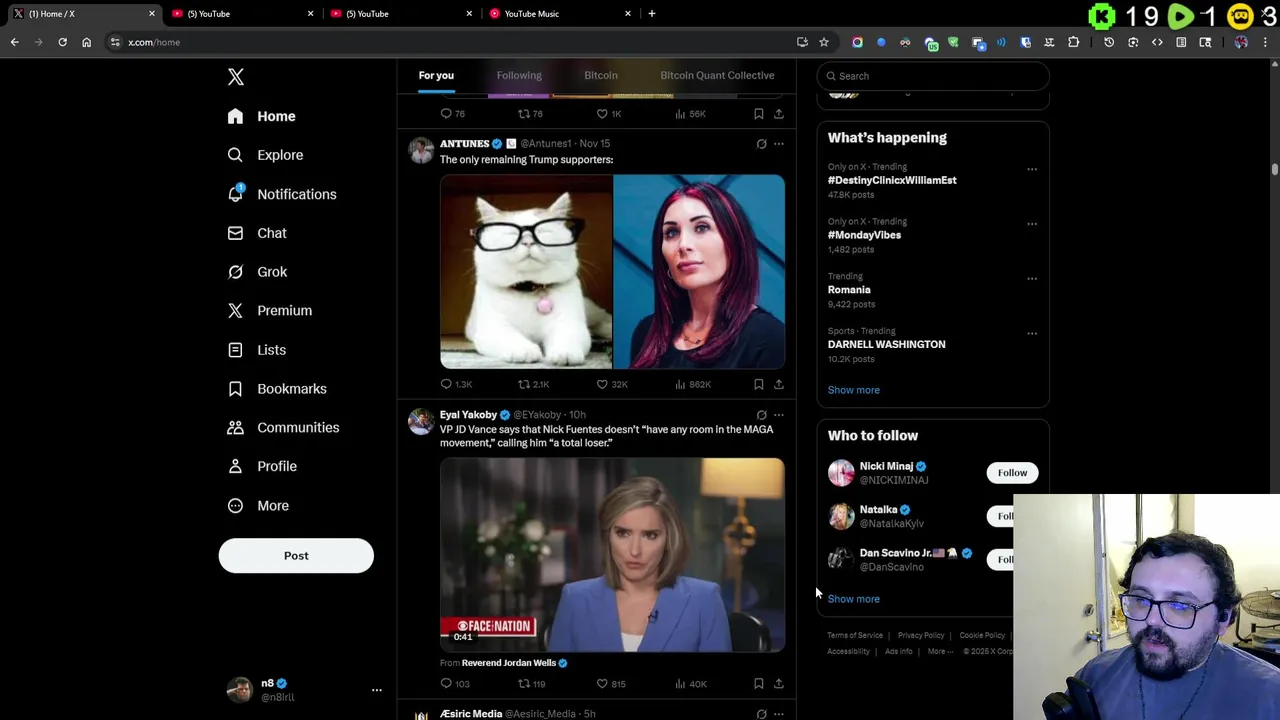1280x720 pixels.
Task: Open a new browser tab
Action: pyautogui.click(x=652, y=14)
